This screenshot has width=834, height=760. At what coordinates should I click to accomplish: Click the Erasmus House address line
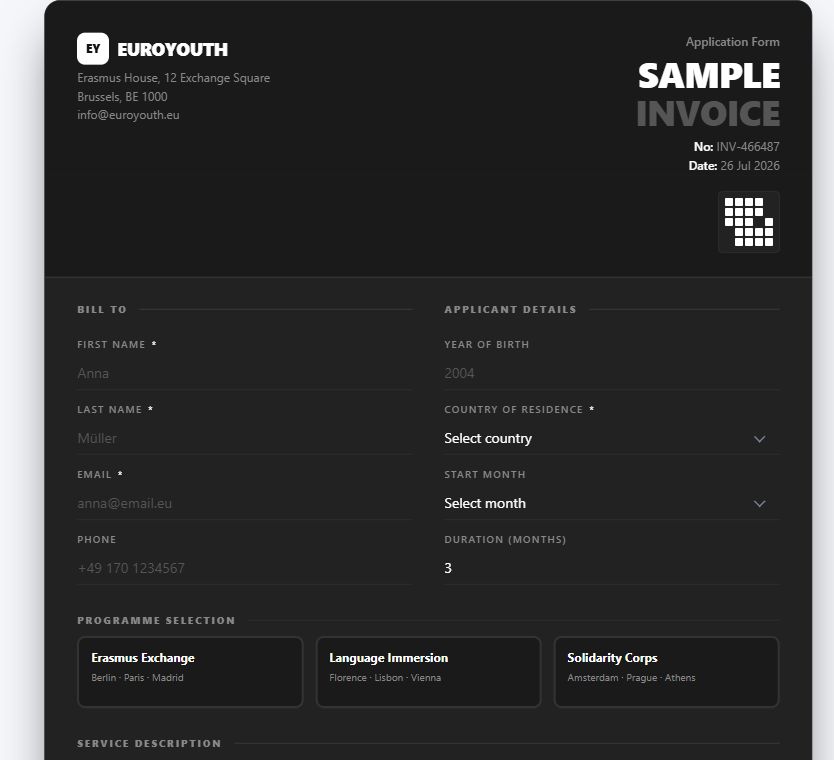click(173, 78)
